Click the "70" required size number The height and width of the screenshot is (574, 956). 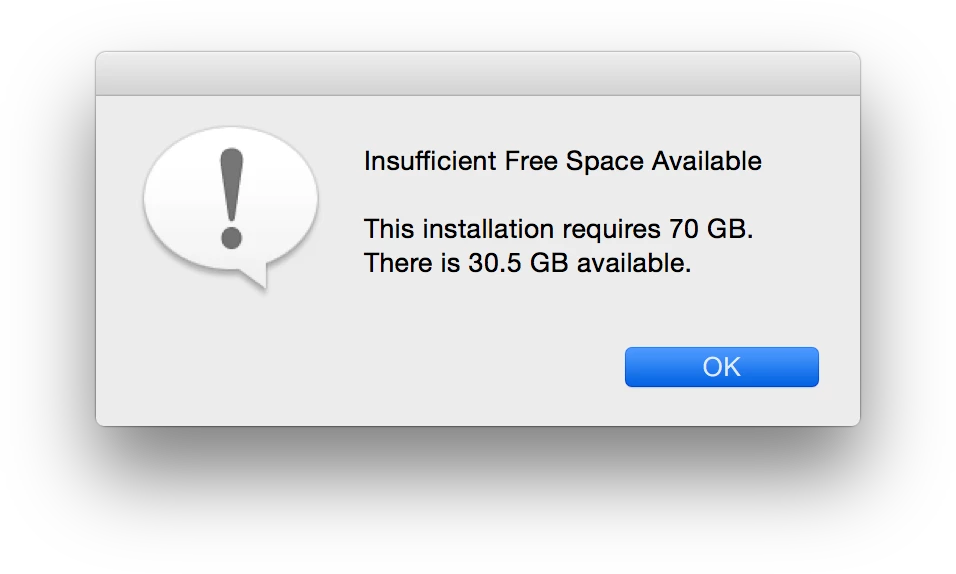point(683,229)
